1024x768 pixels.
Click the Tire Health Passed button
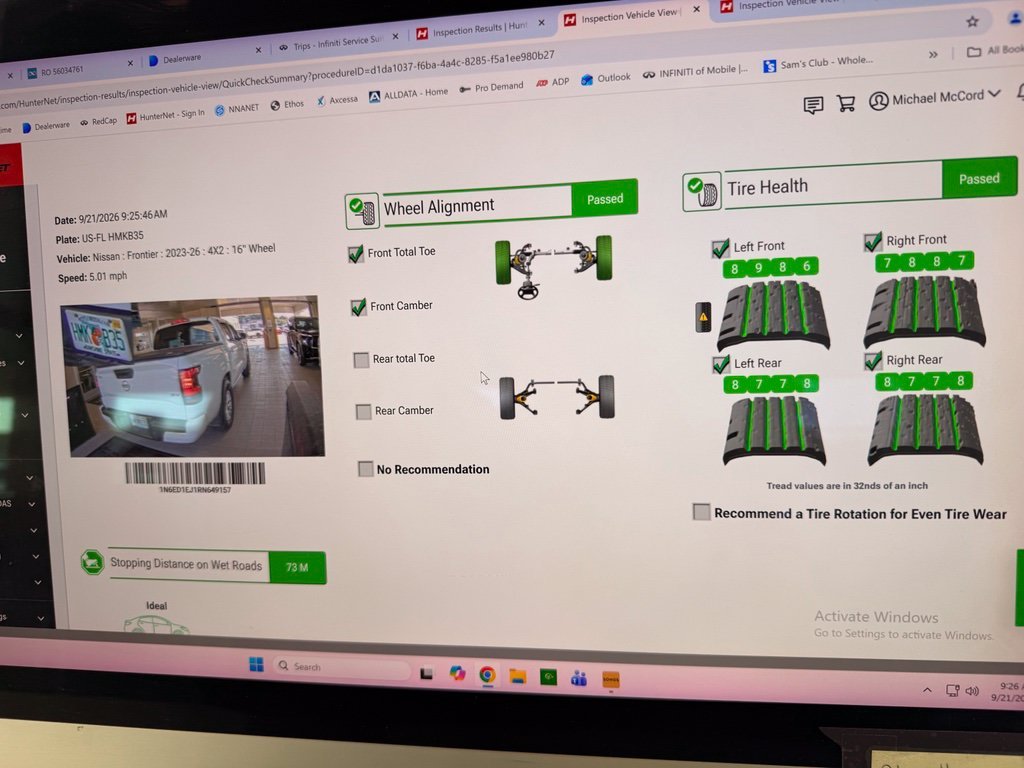[979, 178]
